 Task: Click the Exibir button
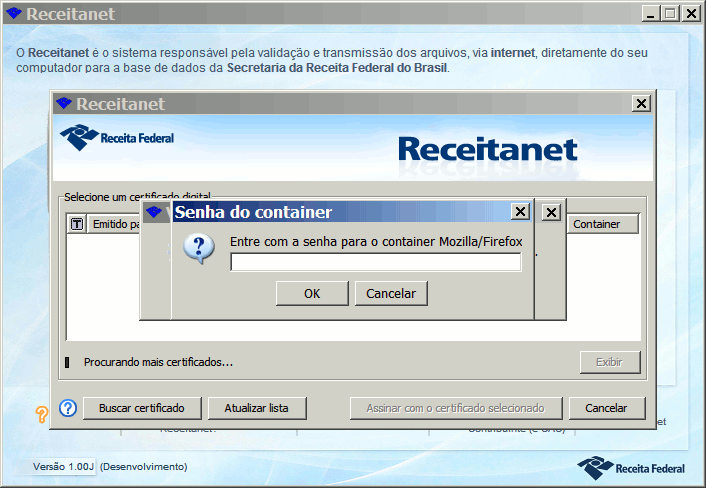click(609, 362)
